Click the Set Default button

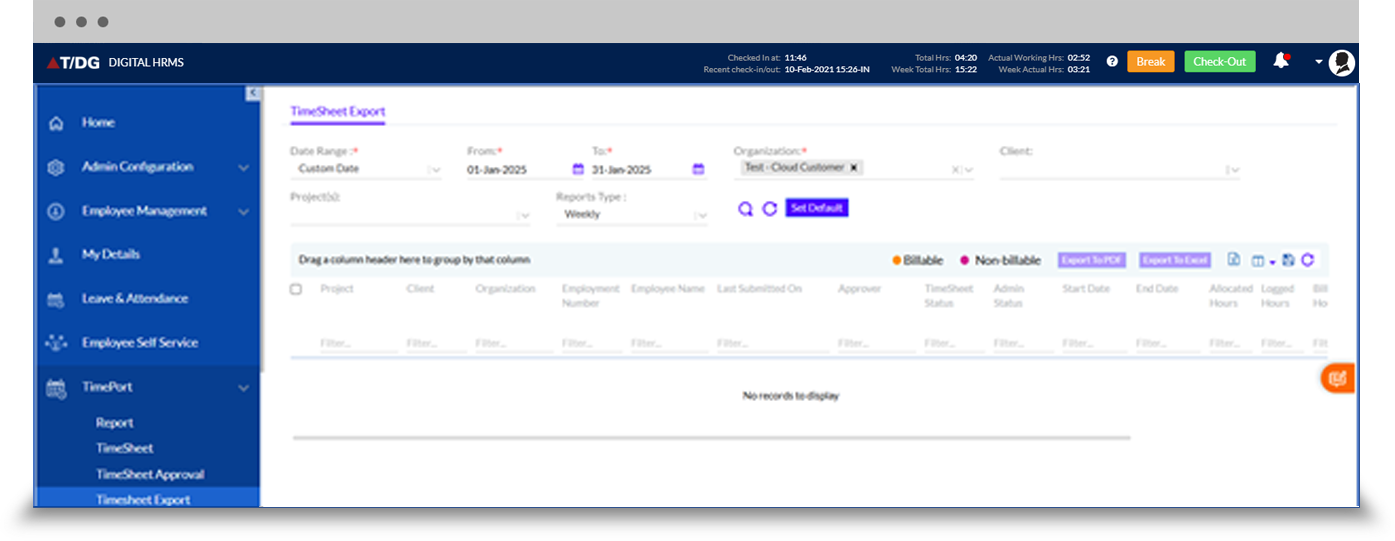pyautogui.click(x=817, y=208)
